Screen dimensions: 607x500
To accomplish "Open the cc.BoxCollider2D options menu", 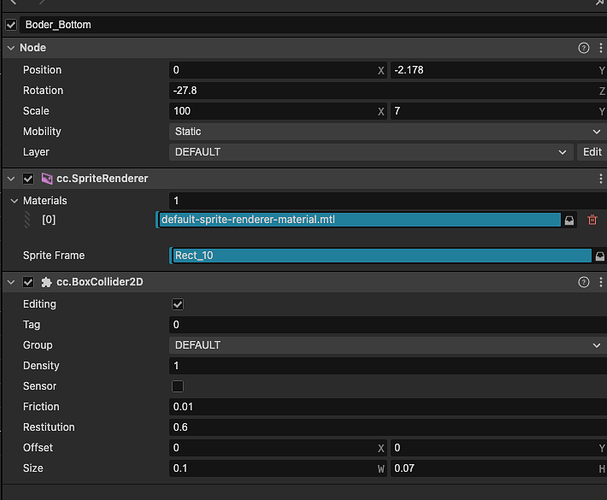I will coord(600,283).
